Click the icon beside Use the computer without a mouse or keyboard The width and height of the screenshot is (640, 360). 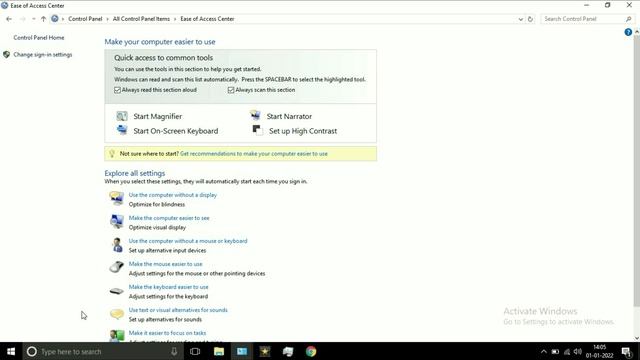pos(117,244)
